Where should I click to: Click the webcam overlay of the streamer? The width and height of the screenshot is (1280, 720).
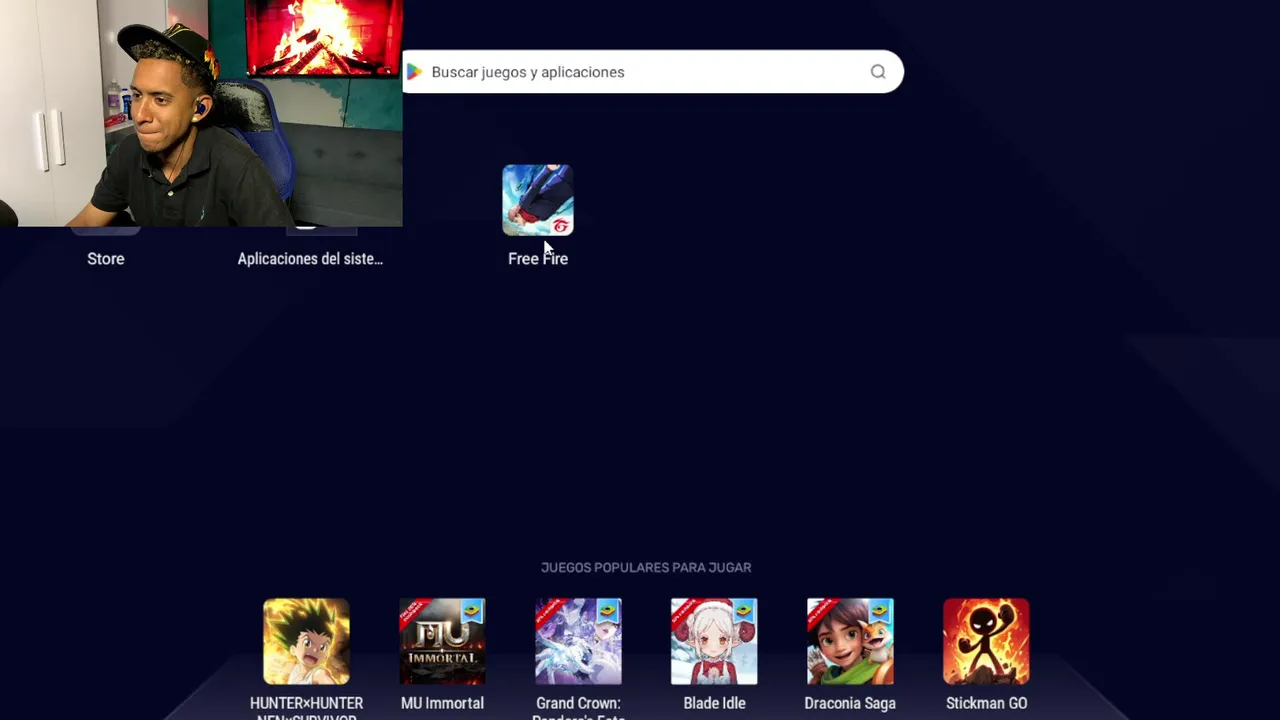[201, 113]
